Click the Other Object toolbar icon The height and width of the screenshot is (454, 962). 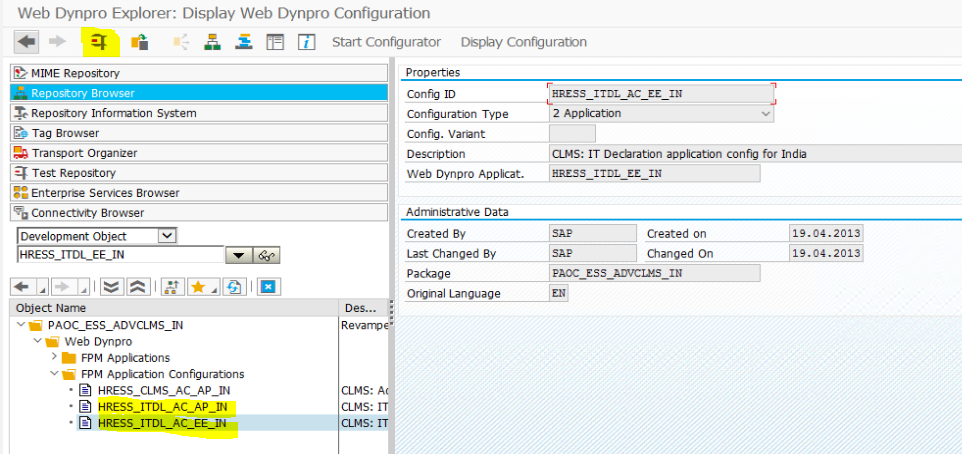click(x=140, y=42)
